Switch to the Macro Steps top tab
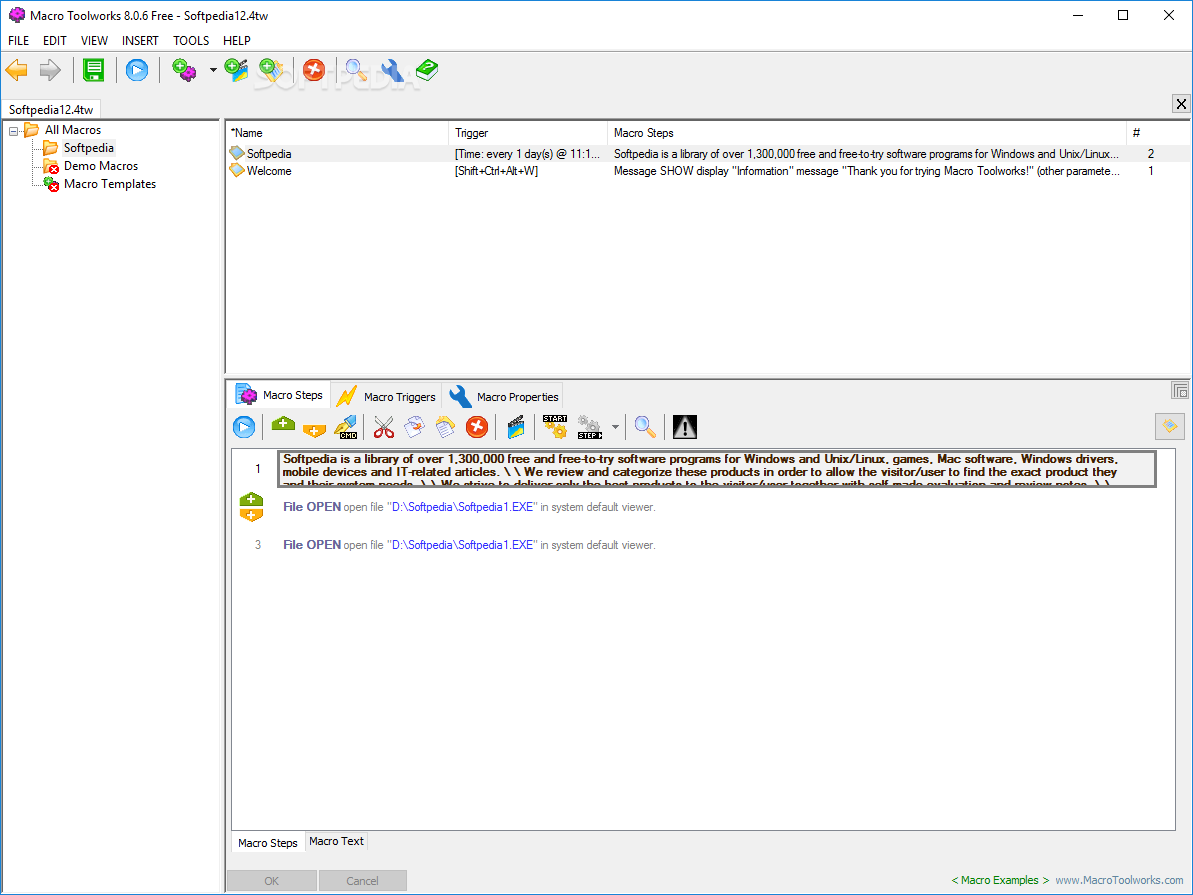 coord(279,395)
